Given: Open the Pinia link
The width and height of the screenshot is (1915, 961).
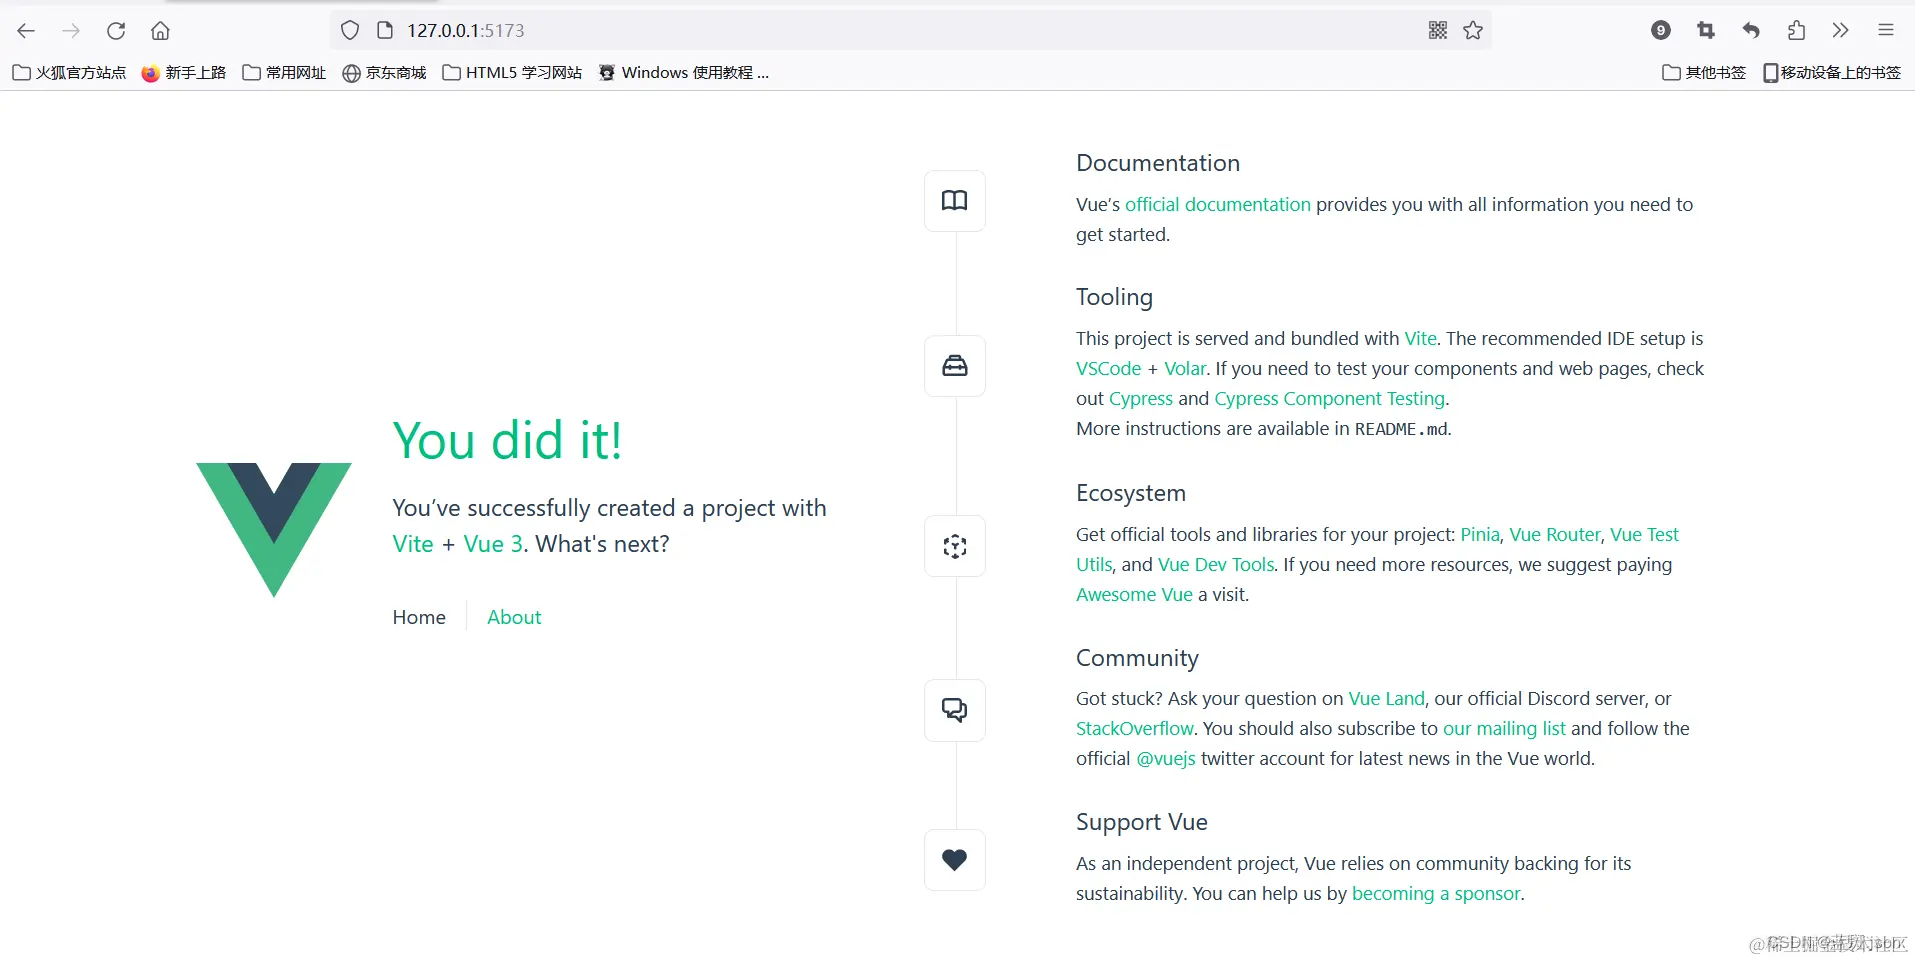Looking at the screenshot, I should pyautogui.click(x=1480, y=535).
